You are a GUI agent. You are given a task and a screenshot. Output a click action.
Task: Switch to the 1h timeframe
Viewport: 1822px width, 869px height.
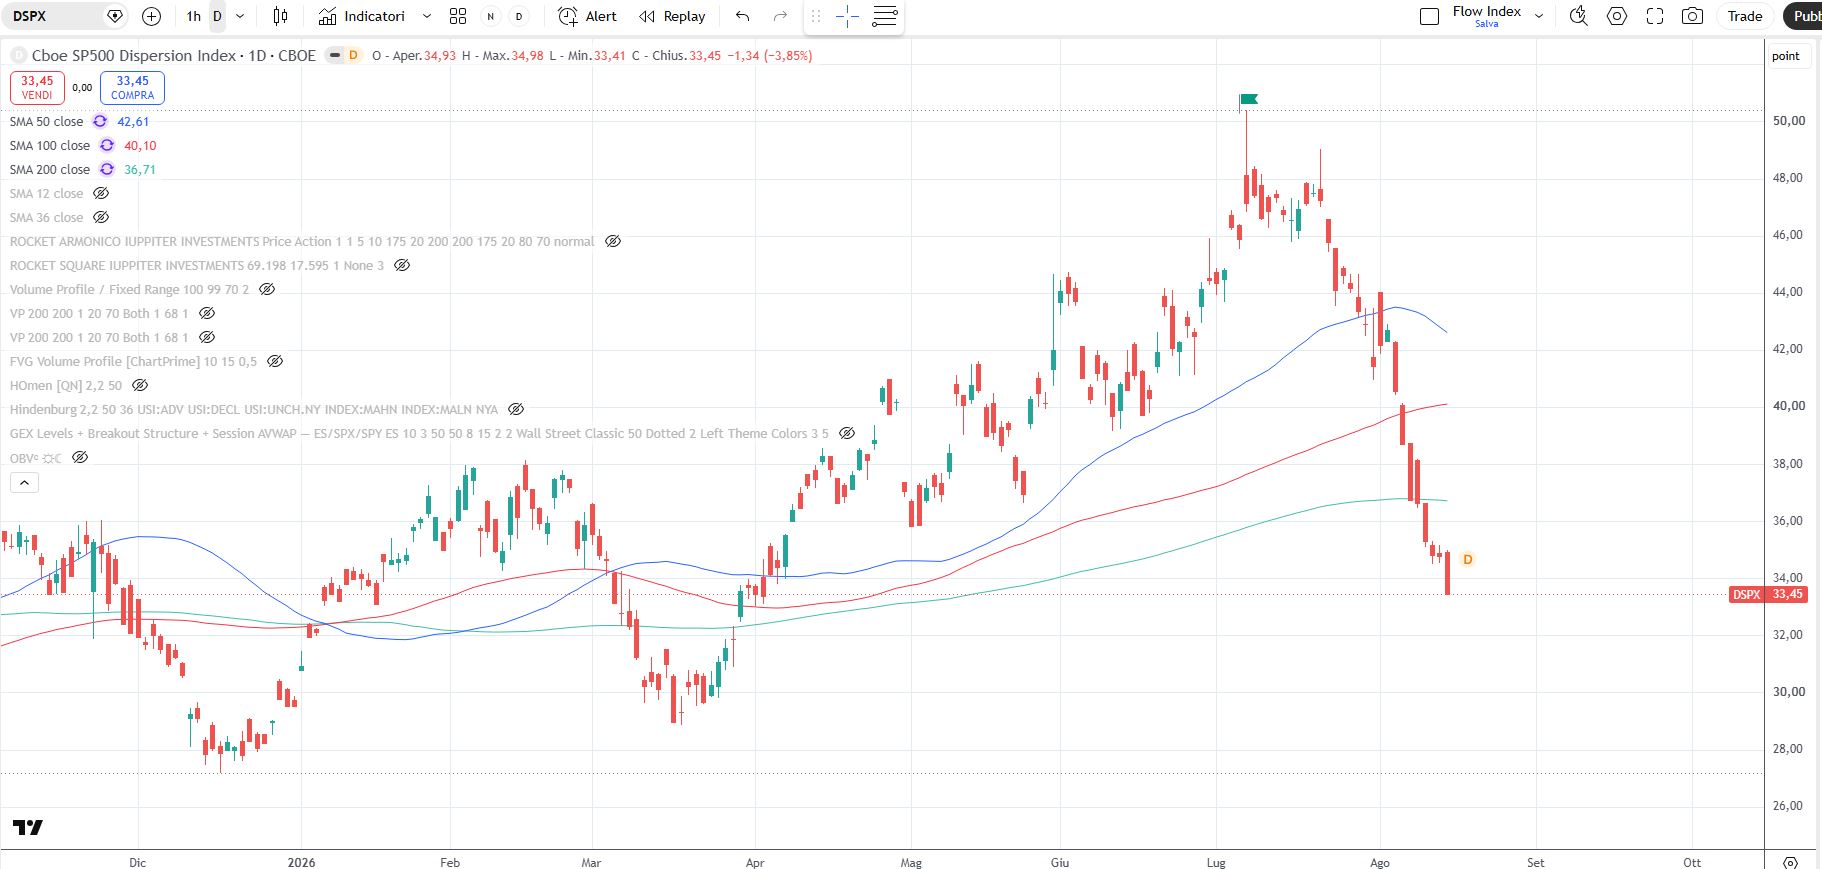194,16
